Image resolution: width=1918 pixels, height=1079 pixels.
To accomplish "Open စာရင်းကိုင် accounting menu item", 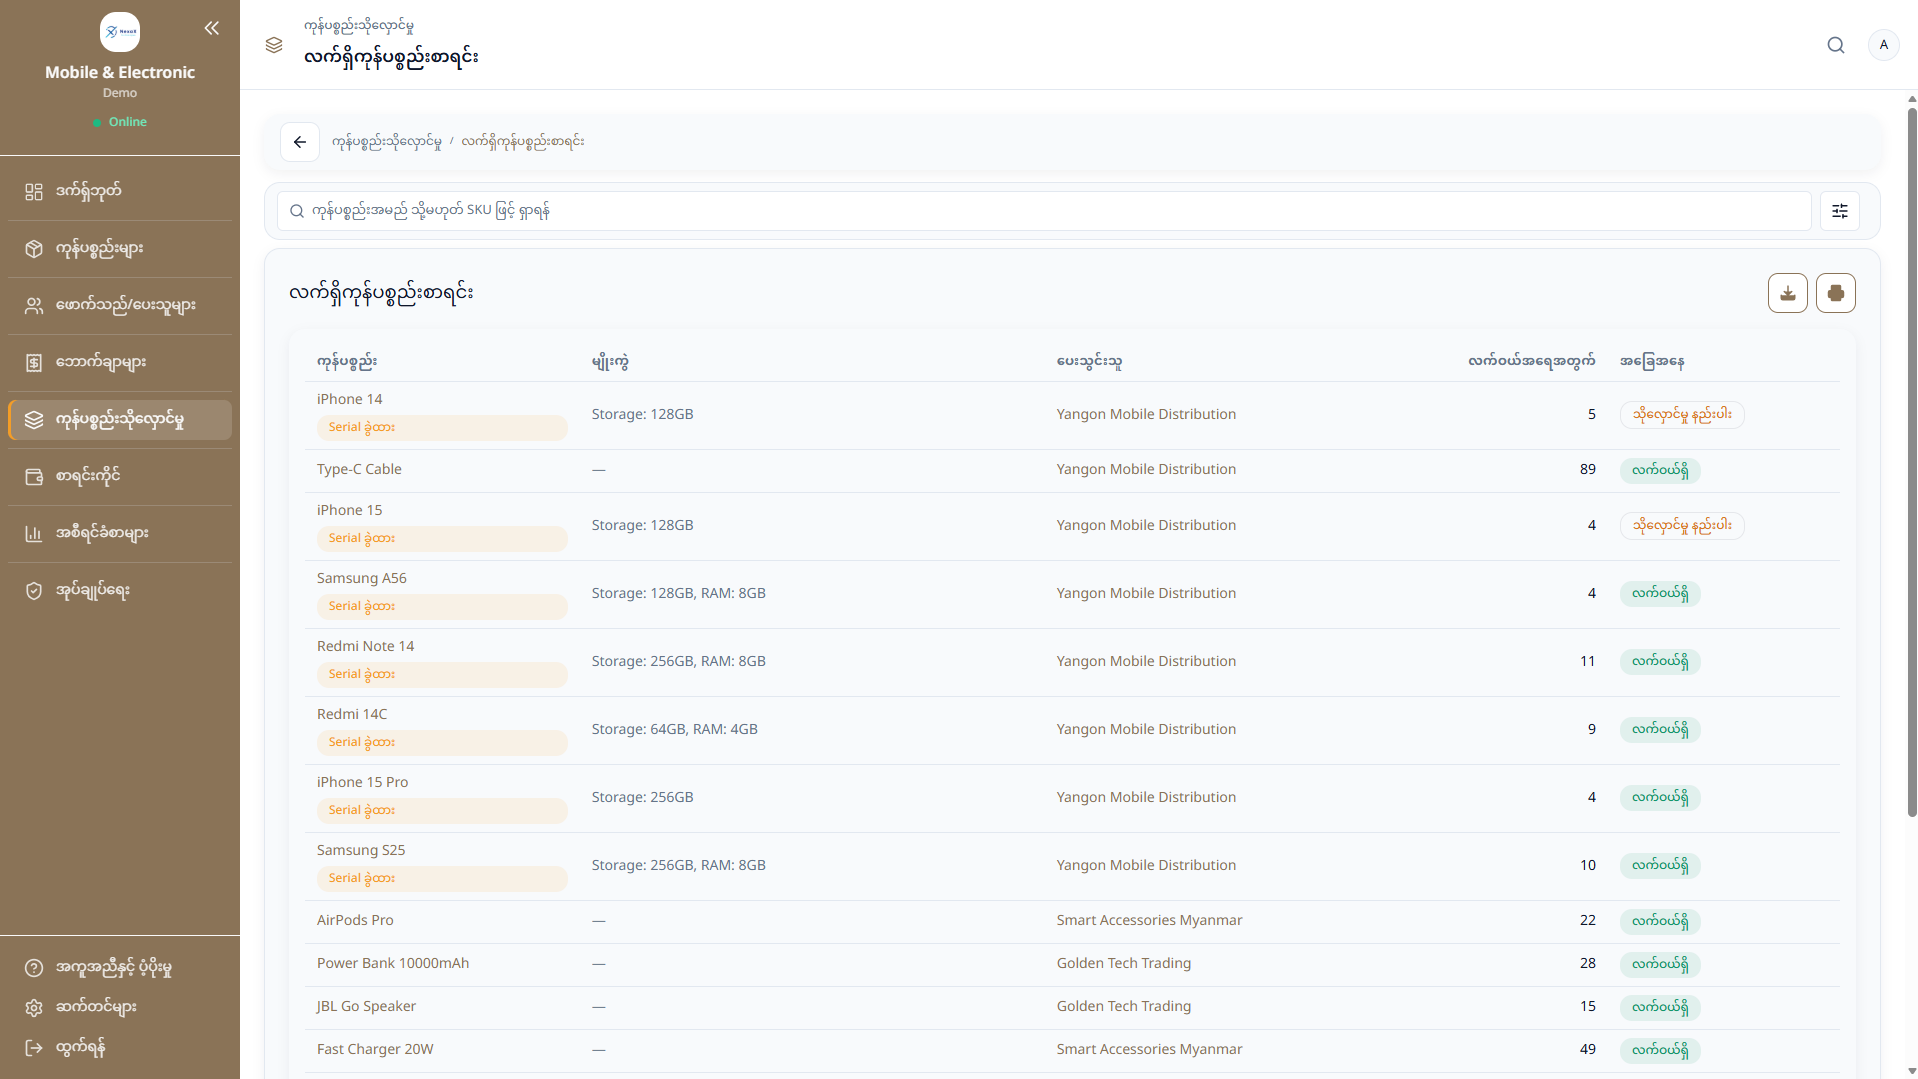I will coord(120,476).
